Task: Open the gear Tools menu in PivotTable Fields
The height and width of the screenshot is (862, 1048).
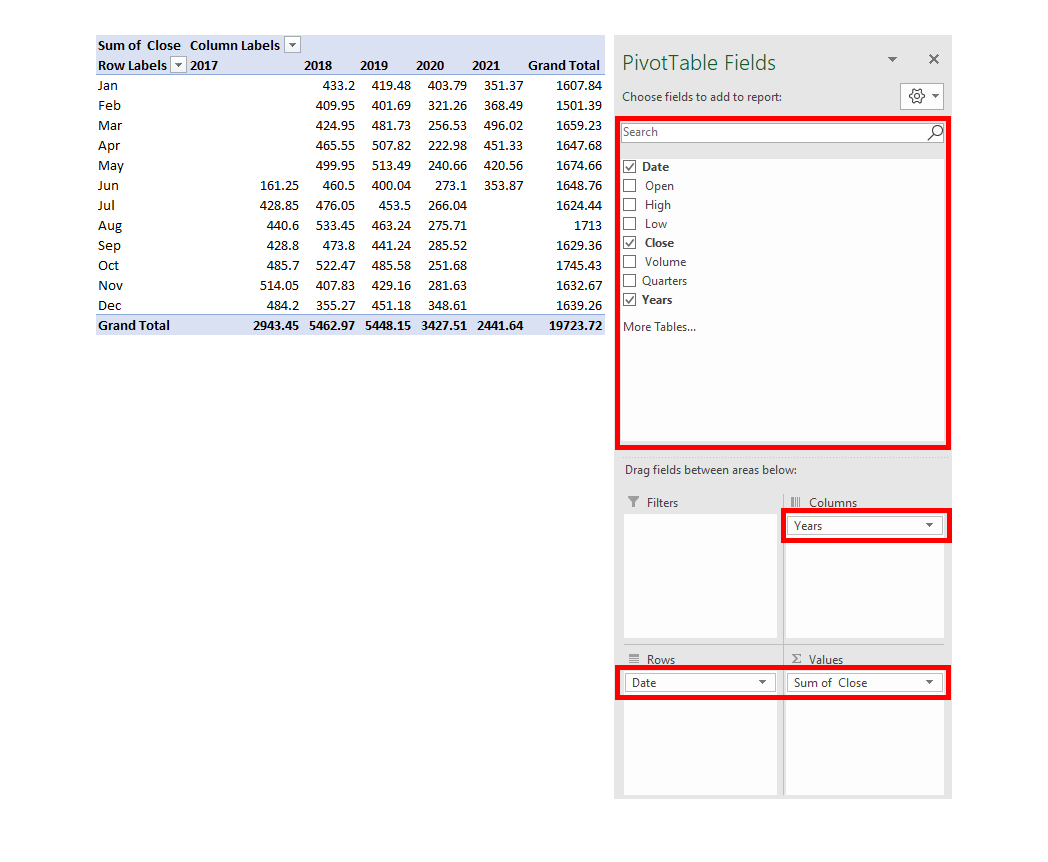Action: pyautogui.click(x=922, y=96)
